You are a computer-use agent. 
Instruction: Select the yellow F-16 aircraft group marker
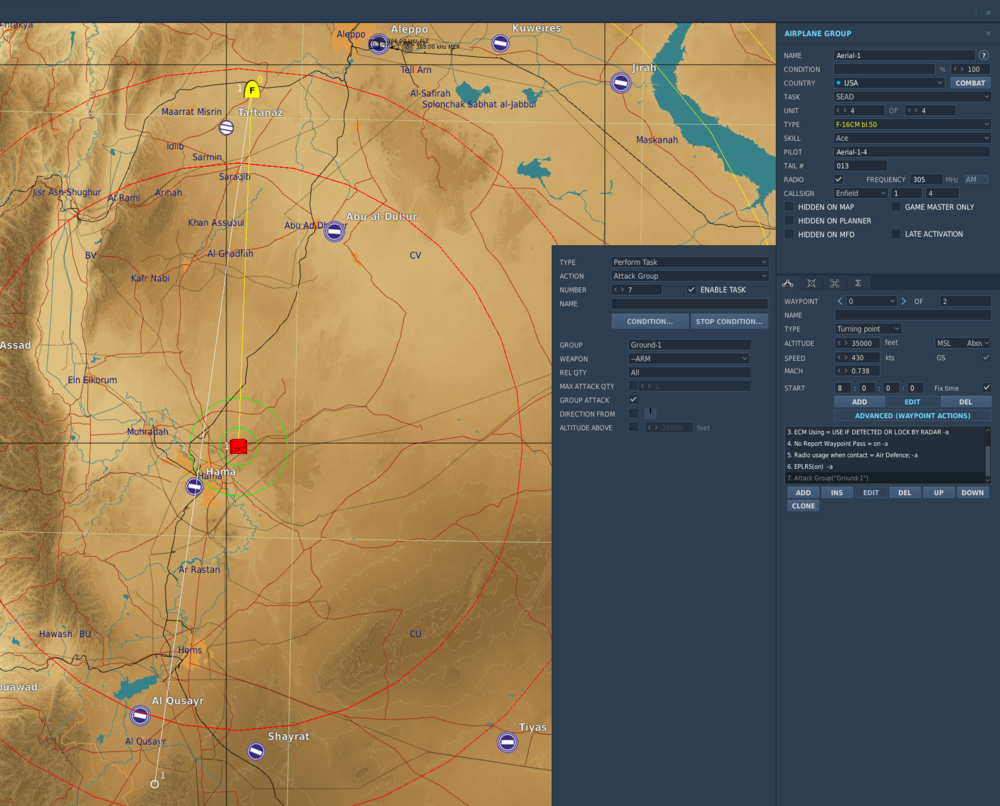point(252,90)
